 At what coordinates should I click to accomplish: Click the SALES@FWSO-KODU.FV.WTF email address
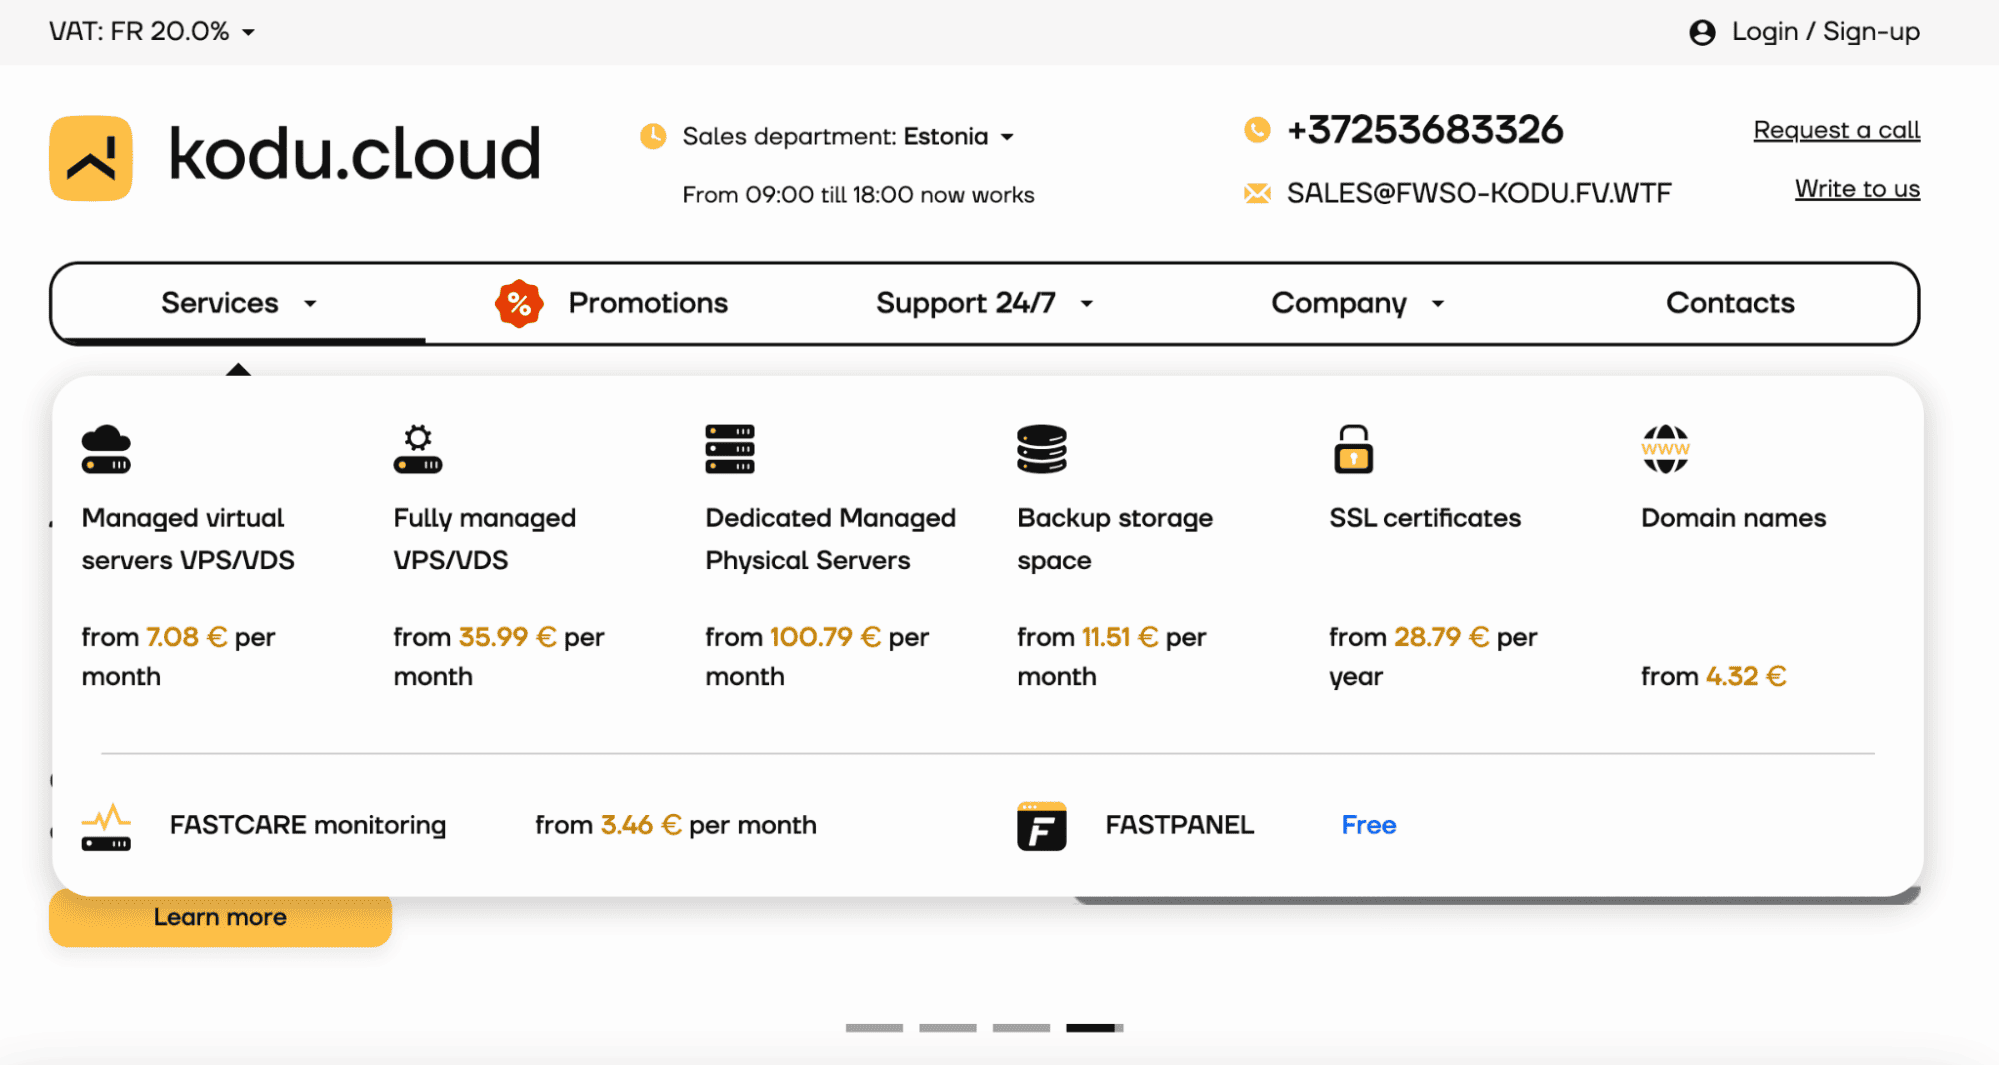pos(1479,193)
